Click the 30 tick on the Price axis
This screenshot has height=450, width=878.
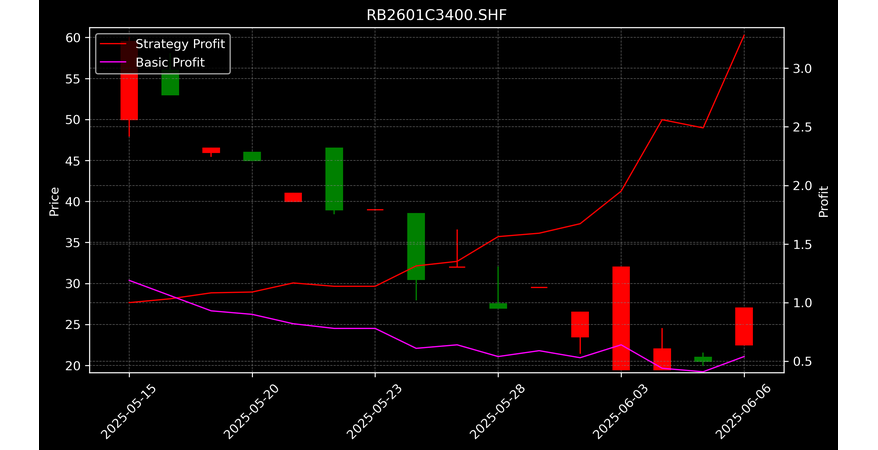point(75,284)
